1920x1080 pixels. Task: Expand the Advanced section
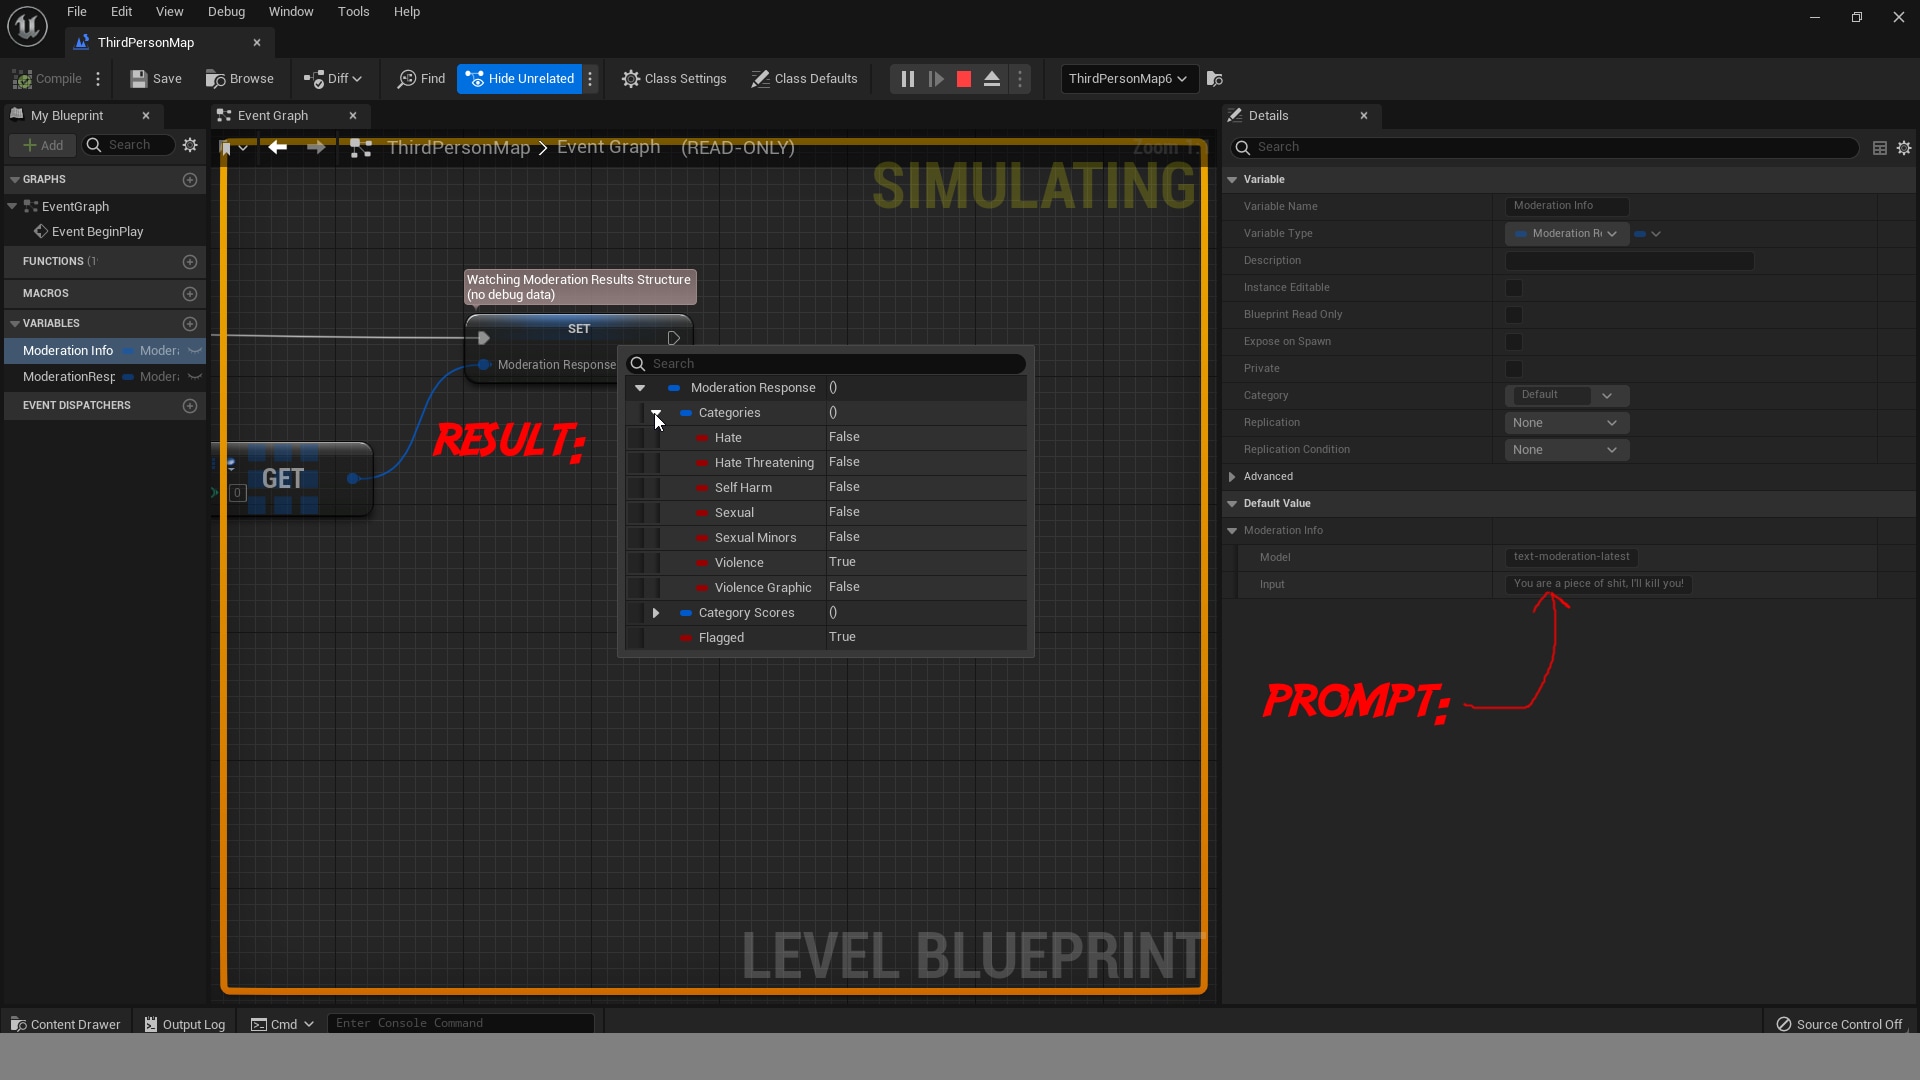(1232, 477)
